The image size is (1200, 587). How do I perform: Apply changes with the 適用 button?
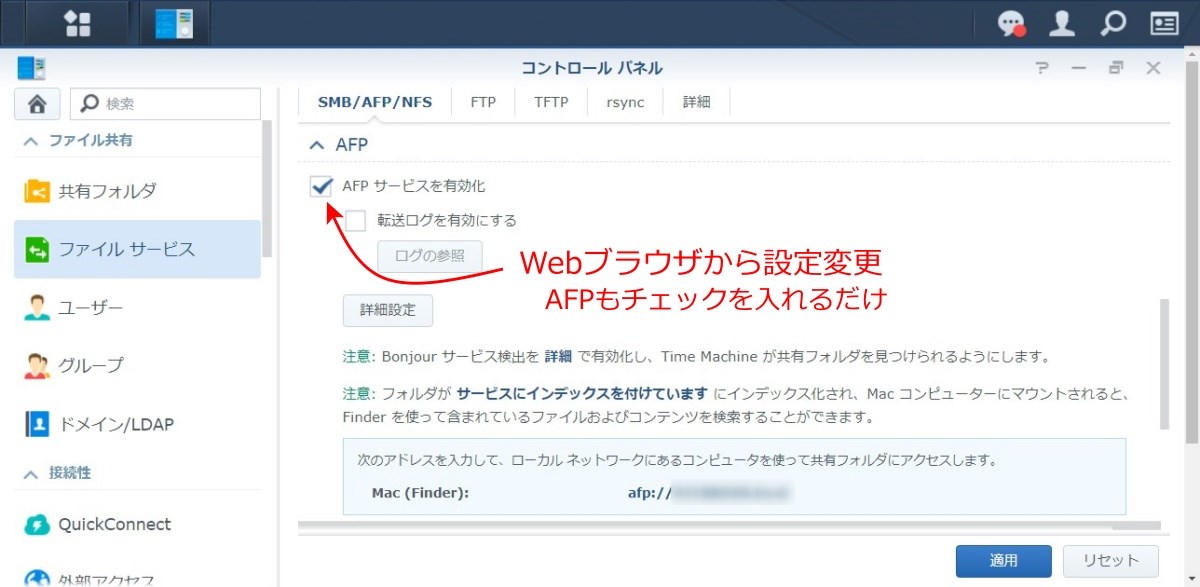click(x=1004, y=561)
